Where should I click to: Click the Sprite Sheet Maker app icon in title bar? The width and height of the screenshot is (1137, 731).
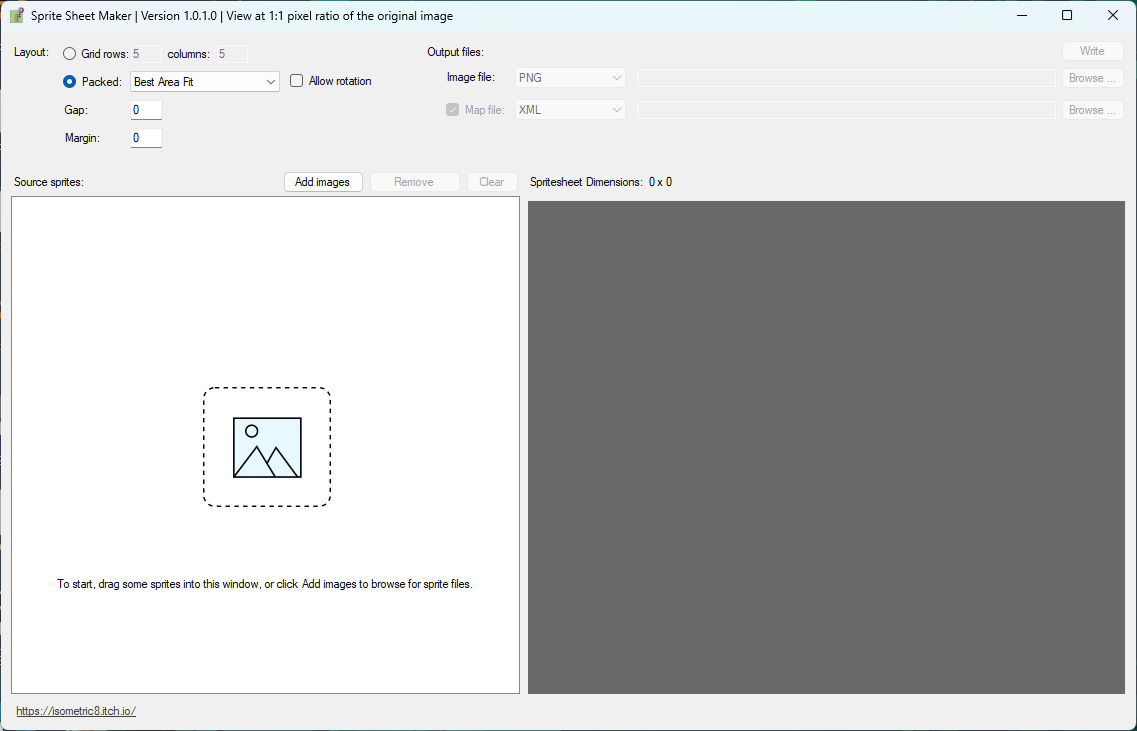[x=17, y=15]
